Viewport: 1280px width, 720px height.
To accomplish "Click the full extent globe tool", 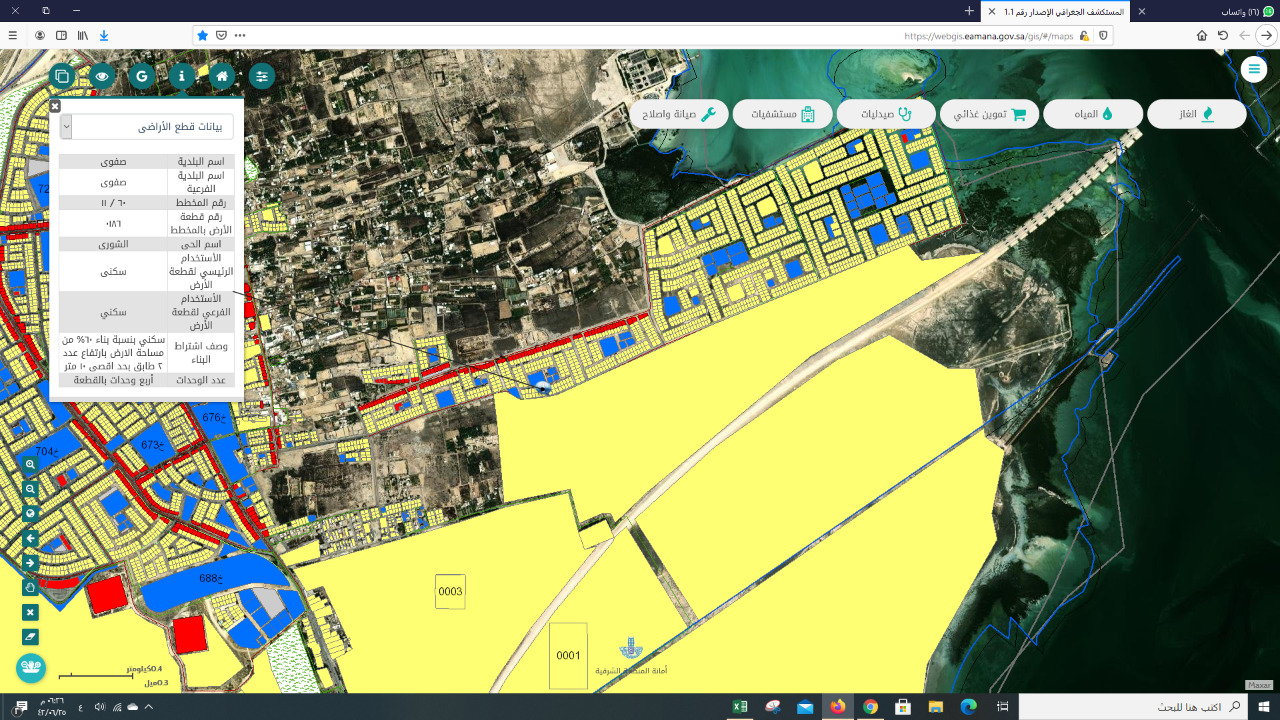I will point(30,514).
